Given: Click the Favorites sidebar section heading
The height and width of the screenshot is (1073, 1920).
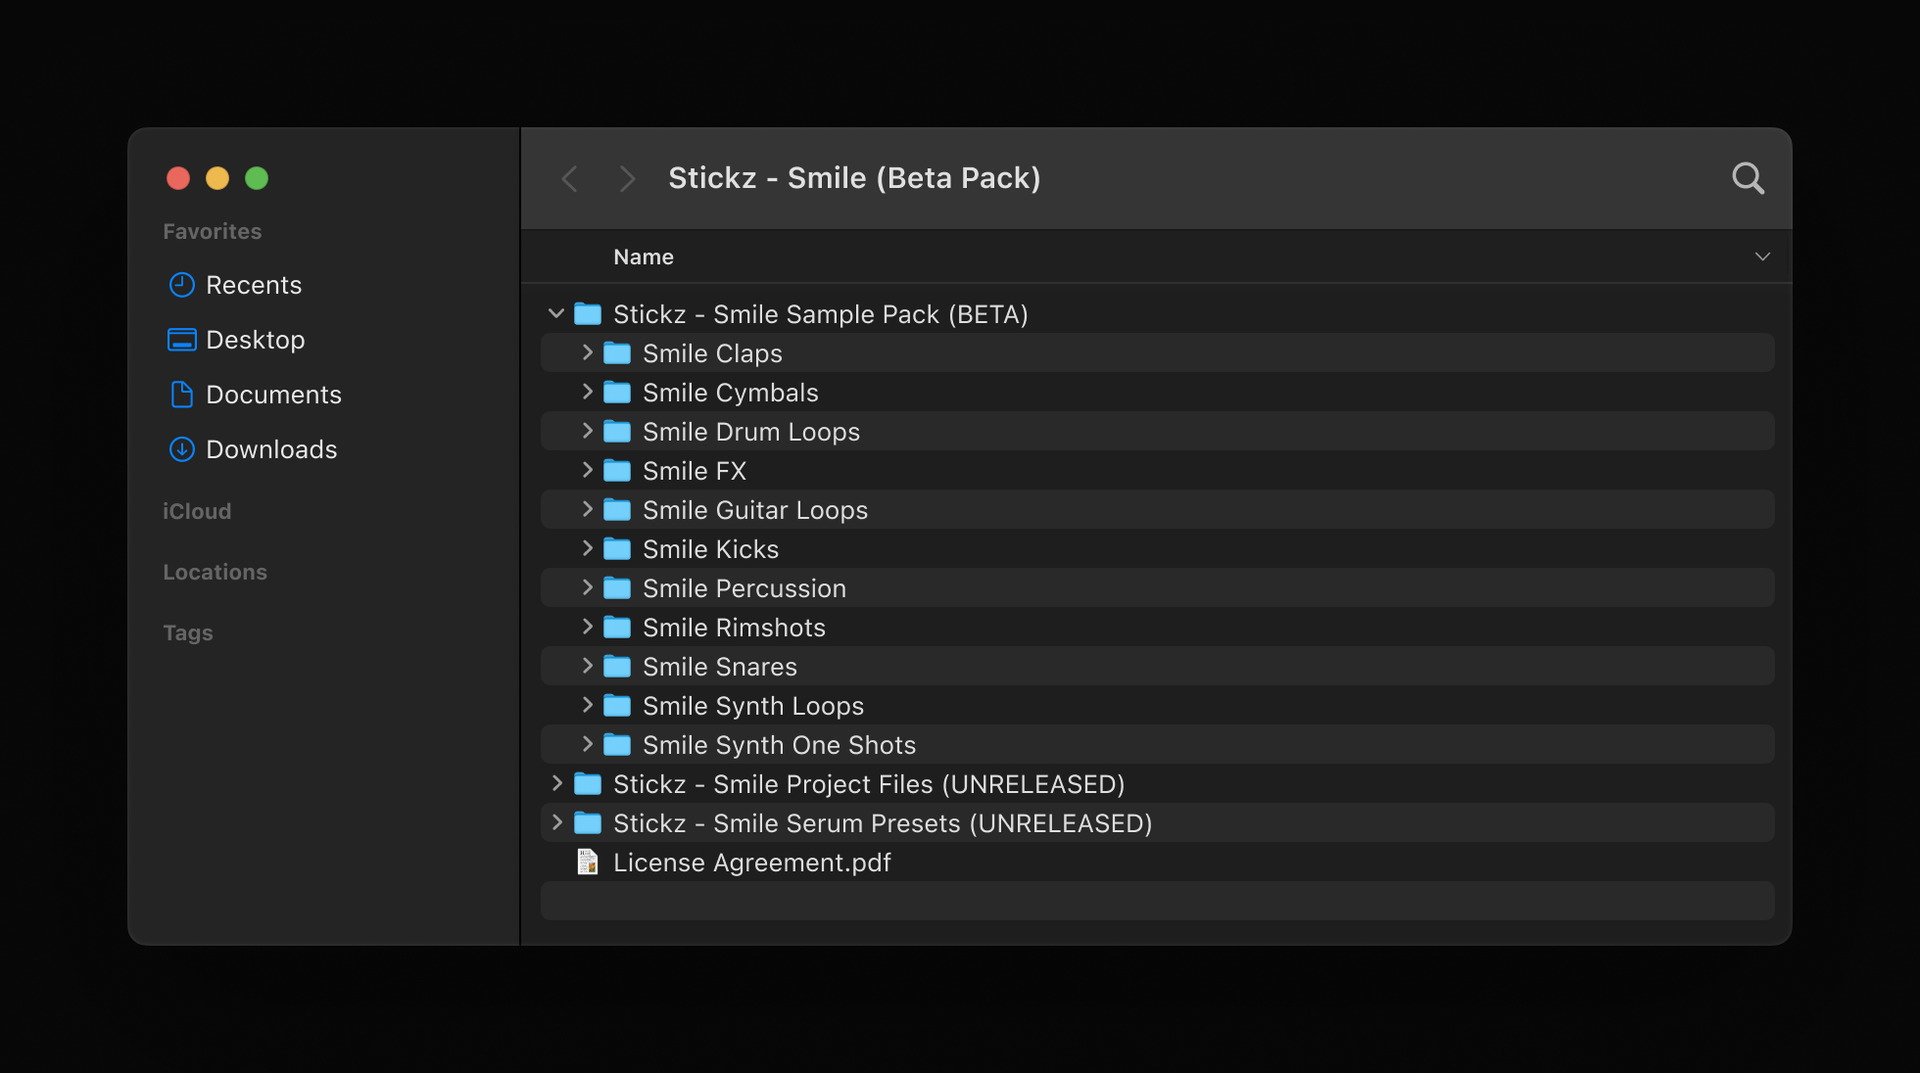Looking at the screenshot, I should pos(212,231).
